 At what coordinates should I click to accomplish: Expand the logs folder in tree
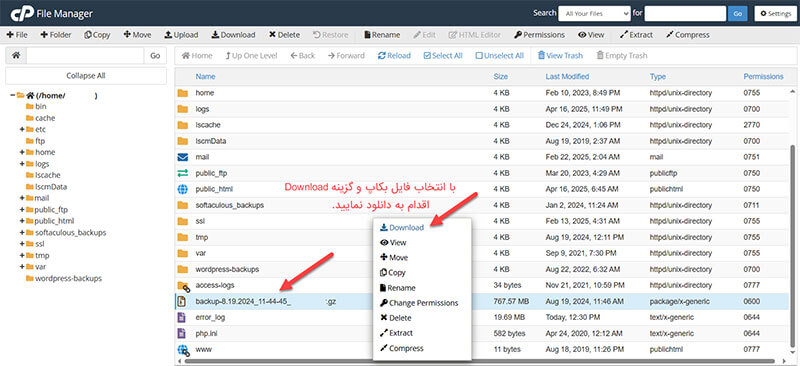pos(22,164)
